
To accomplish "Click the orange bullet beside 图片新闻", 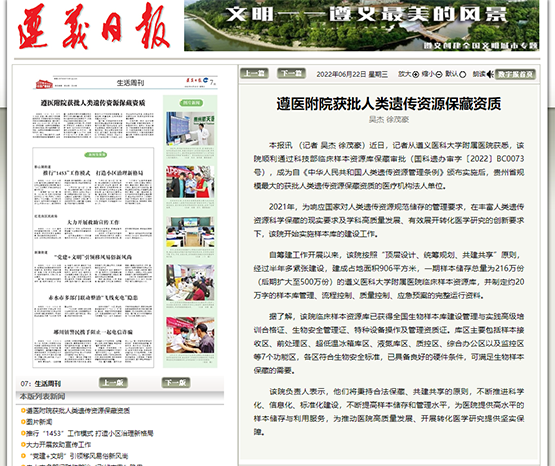I will point(23,422).
